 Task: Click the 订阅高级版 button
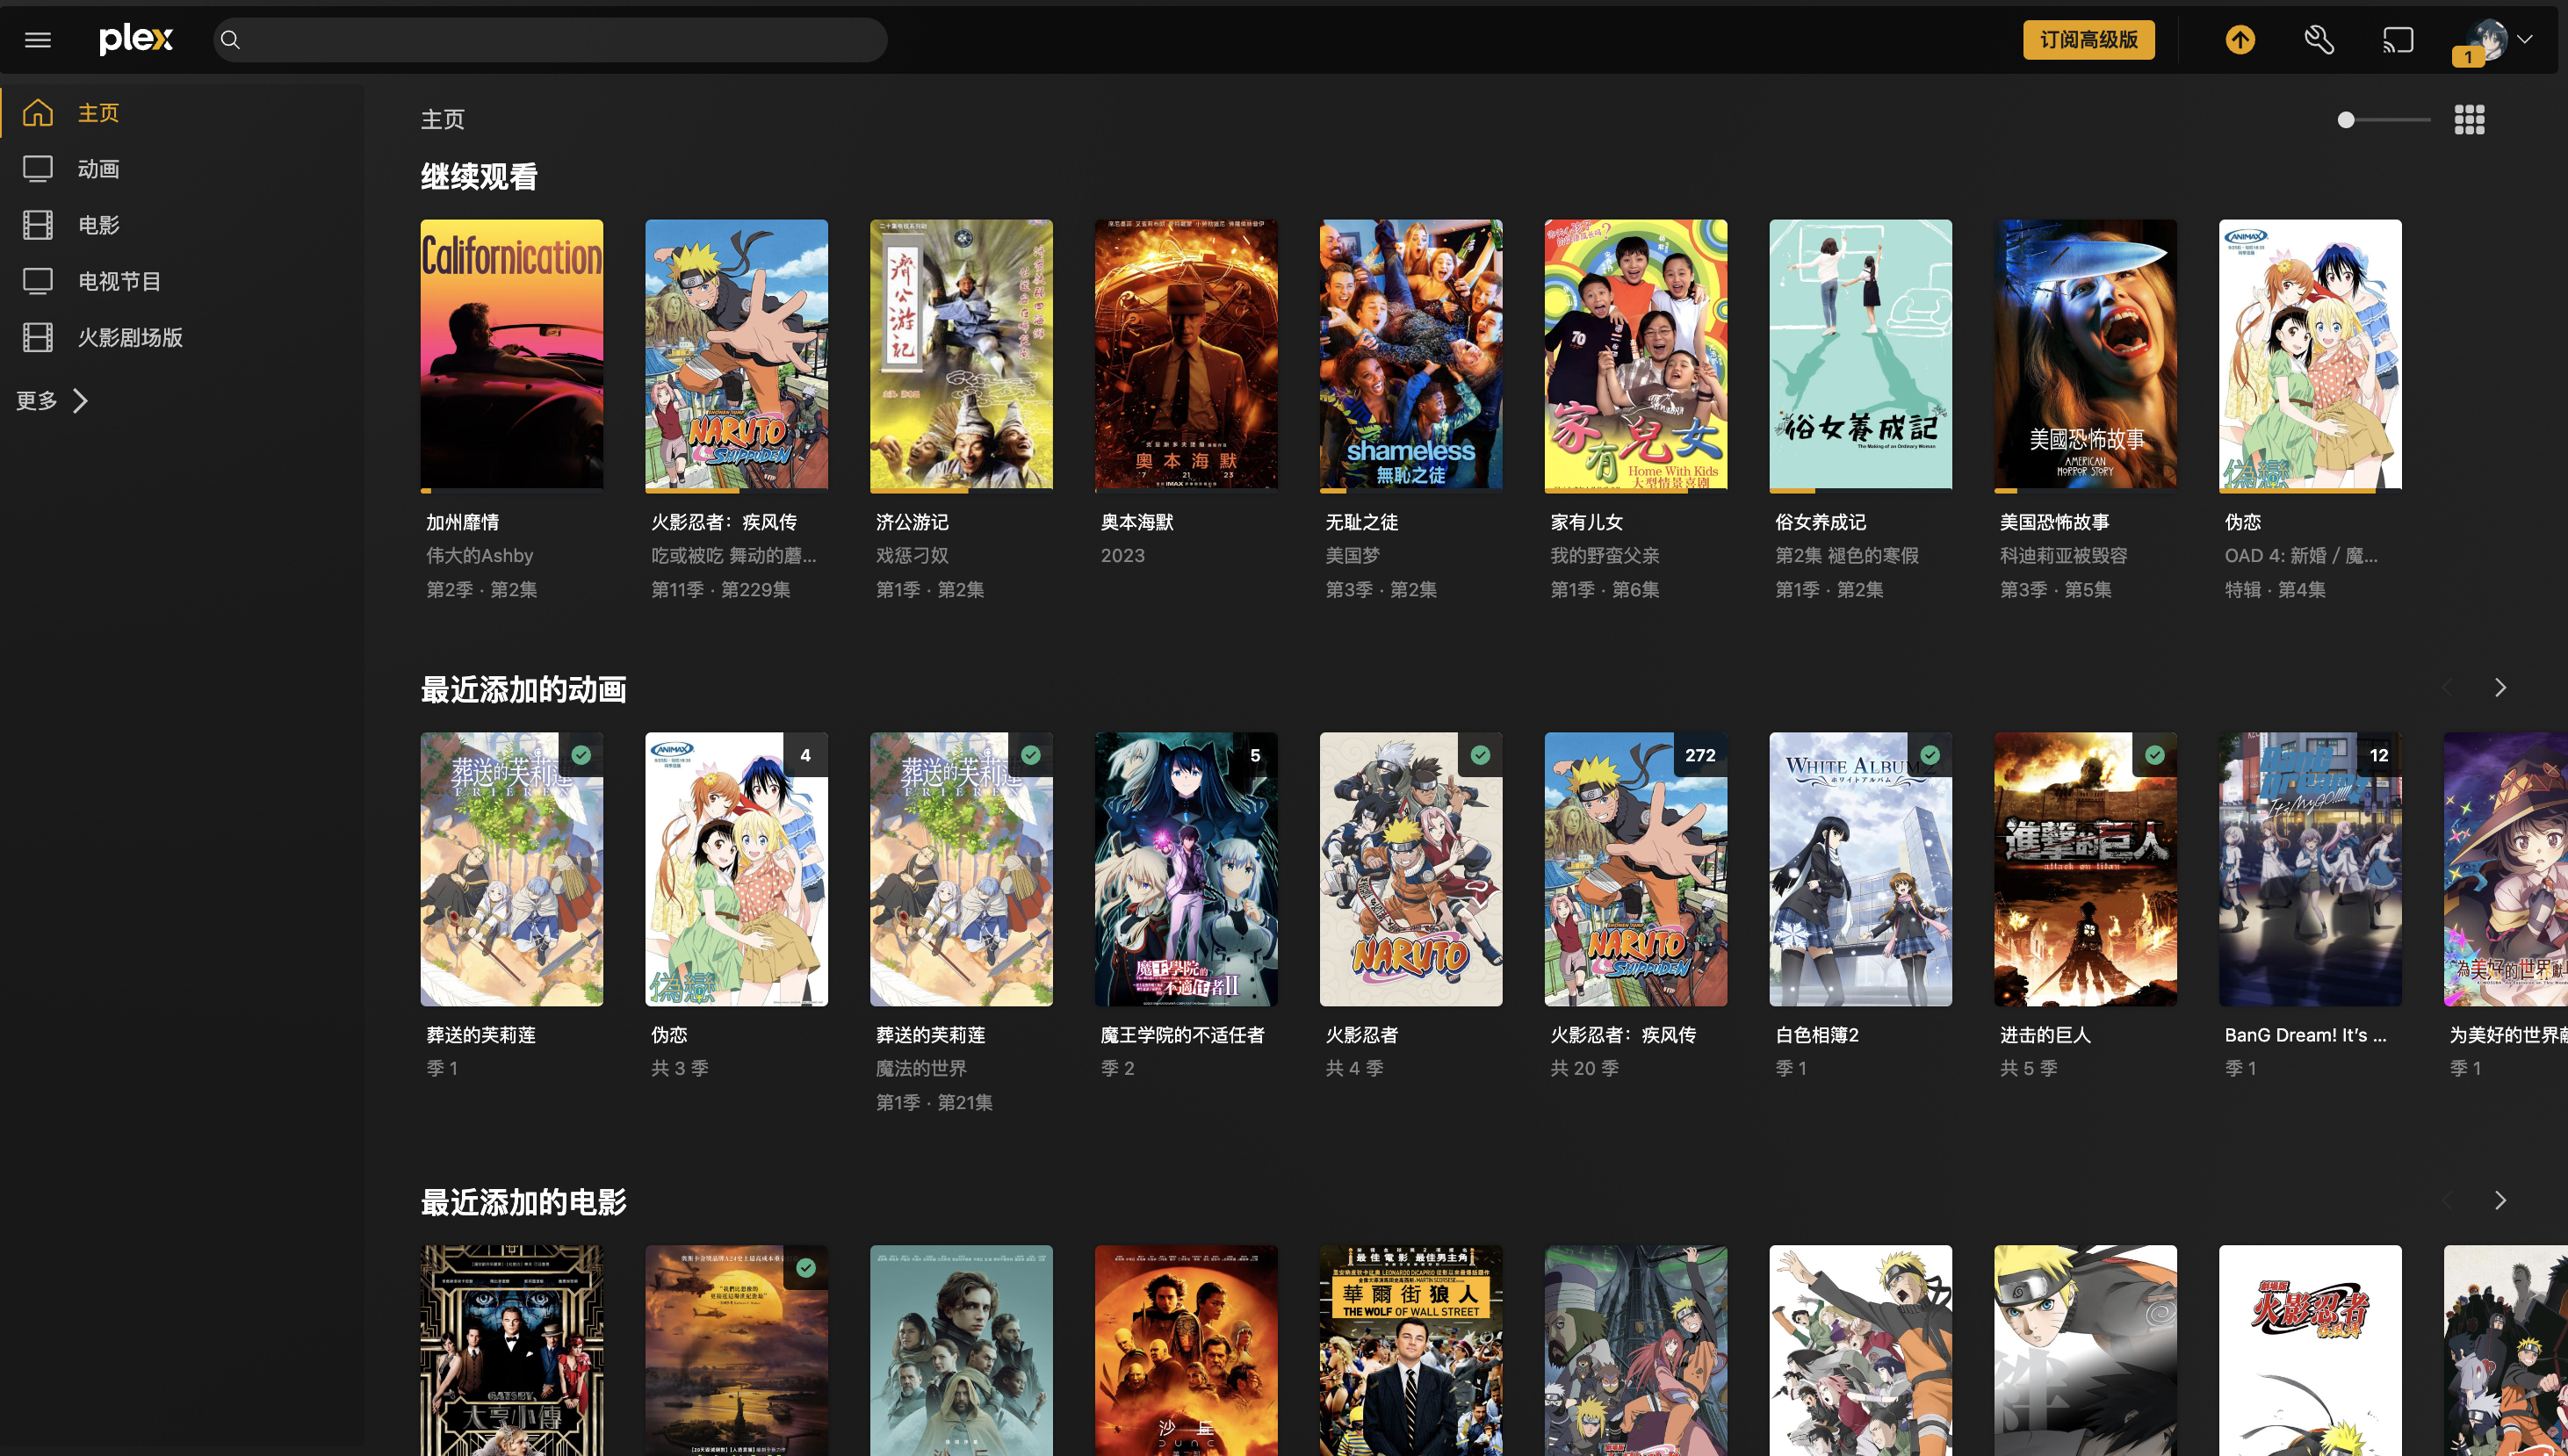tap(2088, 40)
